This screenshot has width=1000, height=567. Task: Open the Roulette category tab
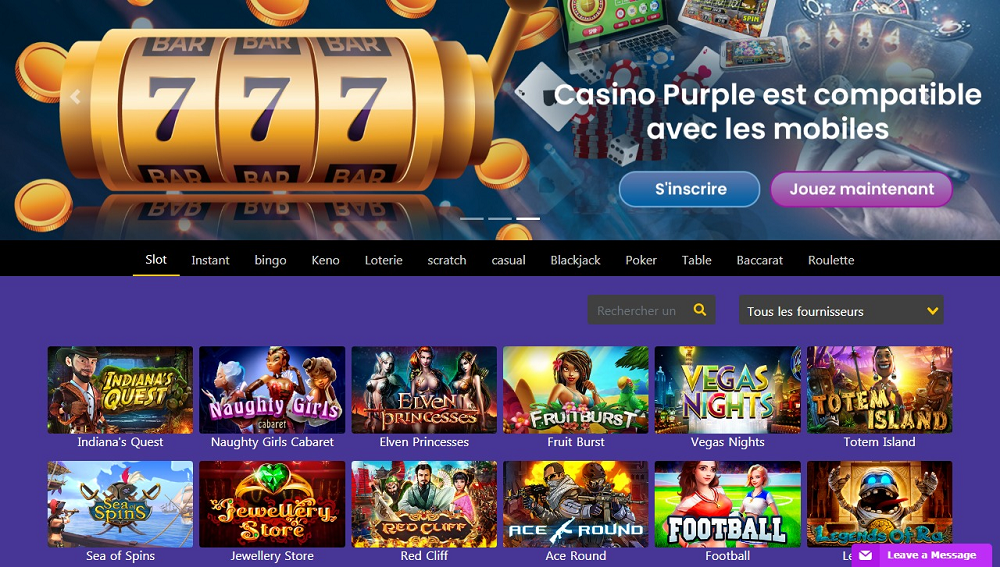pos(831,260)
